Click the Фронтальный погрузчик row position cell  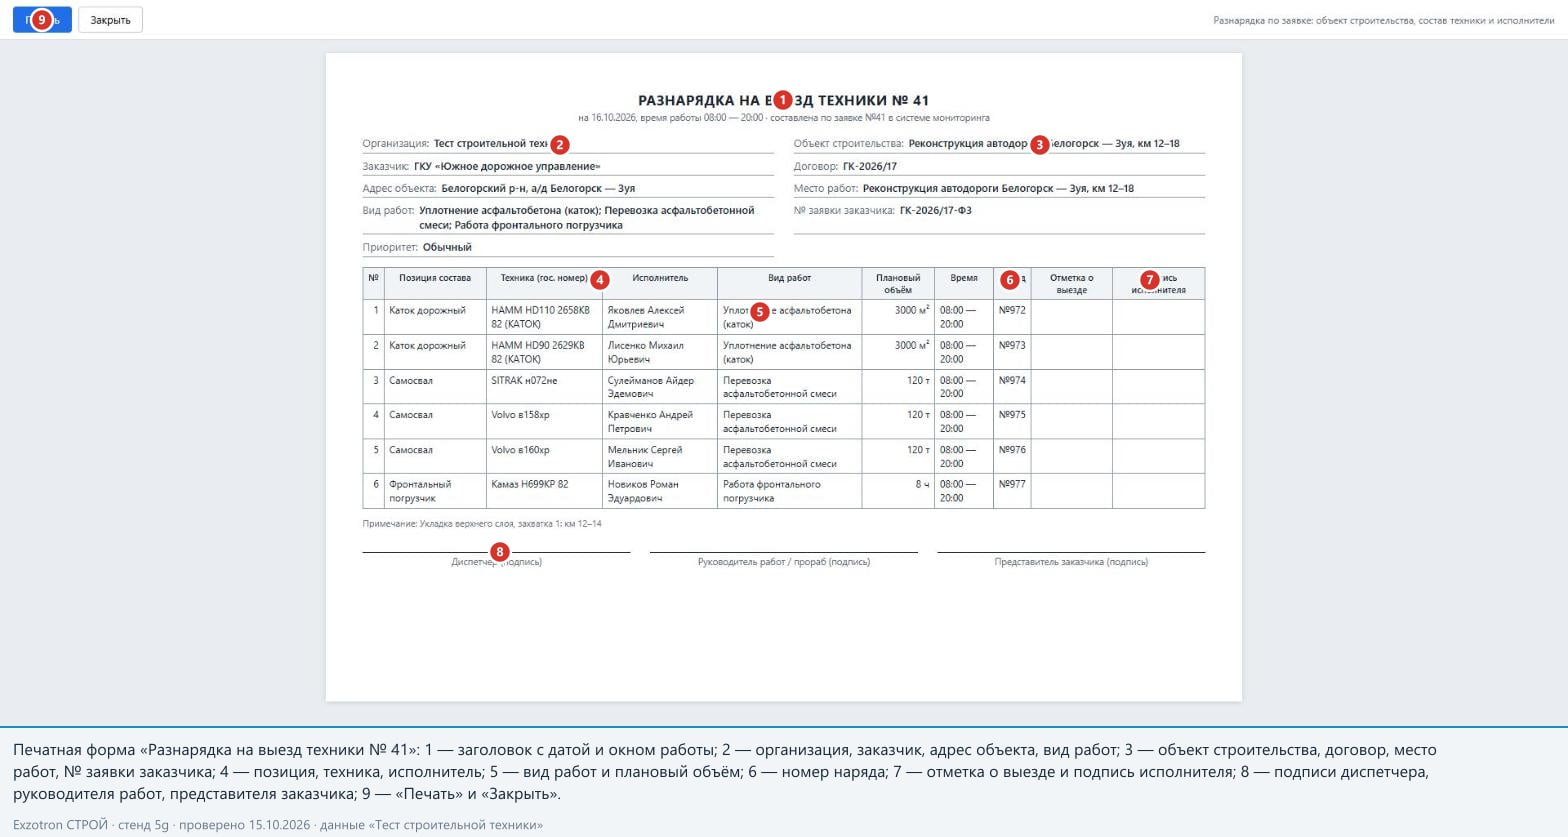coord(435,491)
